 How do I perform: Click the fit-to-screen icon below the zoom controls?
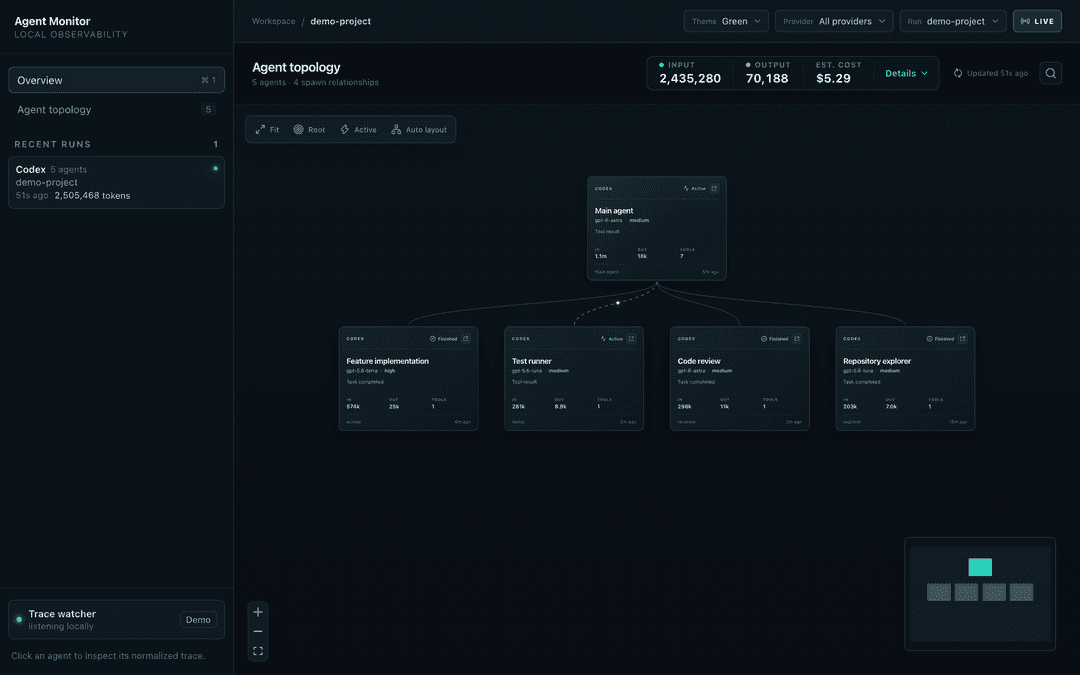coord(258,651)
